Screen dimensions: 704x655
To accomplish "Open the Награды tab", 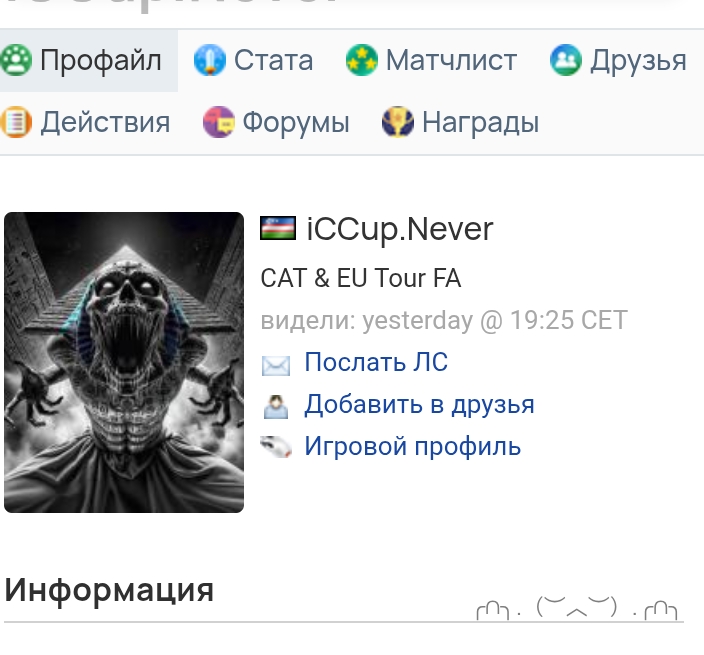I will pyautogui.click(x=460, y=122).
